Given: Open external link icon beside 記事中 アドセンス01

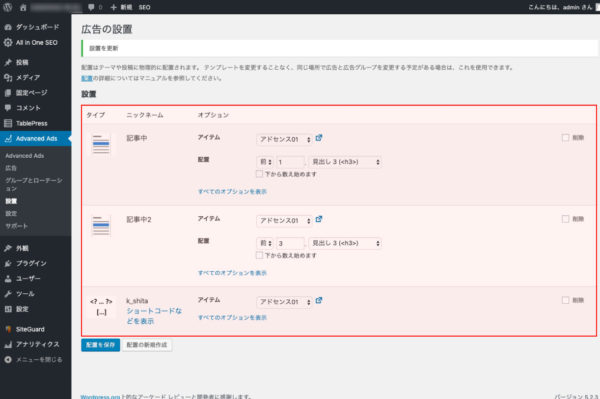Looking at the screenshot, I should [319, 138].
